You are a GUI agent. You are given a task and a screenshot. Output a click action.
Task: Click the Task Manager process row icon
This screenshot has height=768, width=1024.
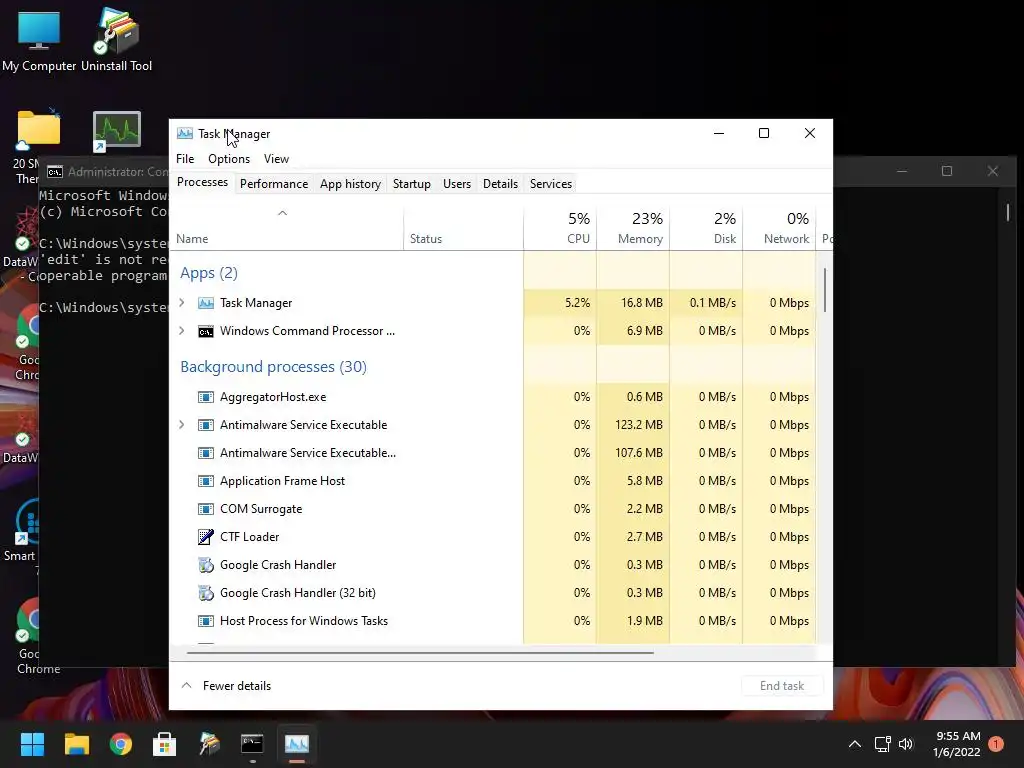[206, 303]
